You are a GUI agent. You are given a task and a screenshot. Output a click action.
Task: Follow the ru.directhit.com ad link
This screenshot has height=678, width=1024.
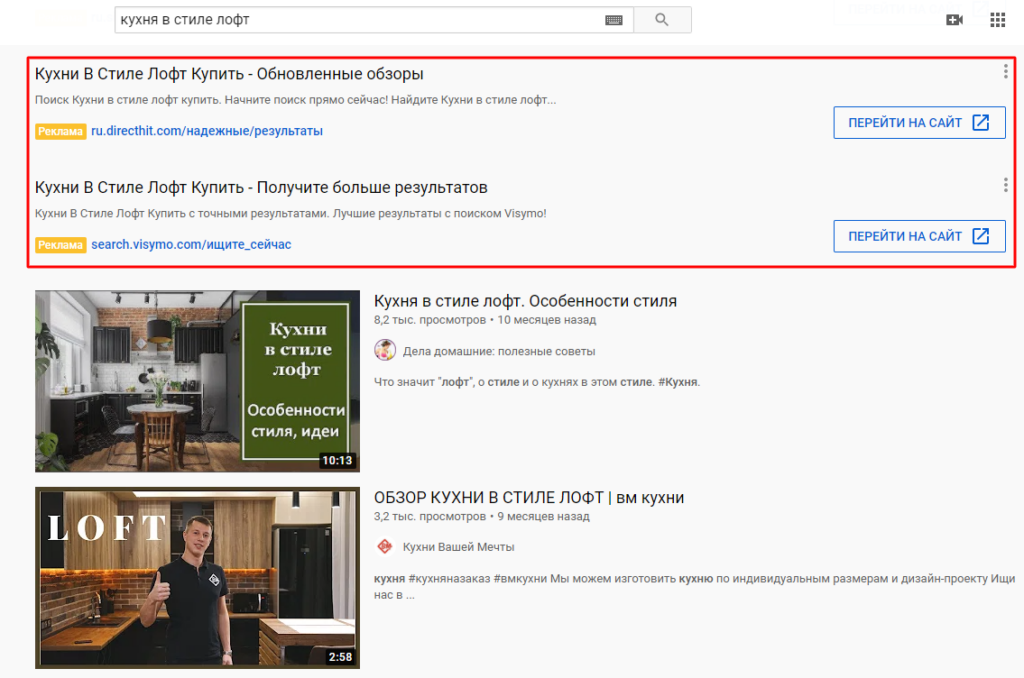point(207,131)
